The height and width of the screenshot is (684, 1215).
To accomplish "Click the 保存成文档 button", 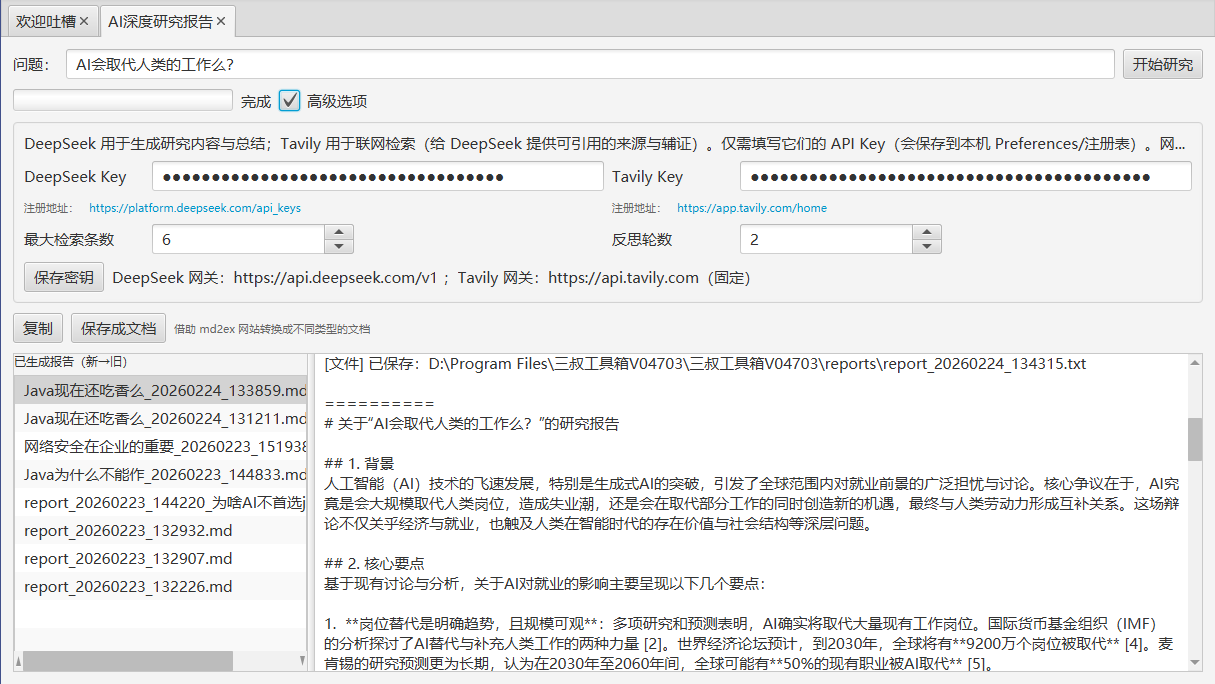I will click(x=119, y=328).
